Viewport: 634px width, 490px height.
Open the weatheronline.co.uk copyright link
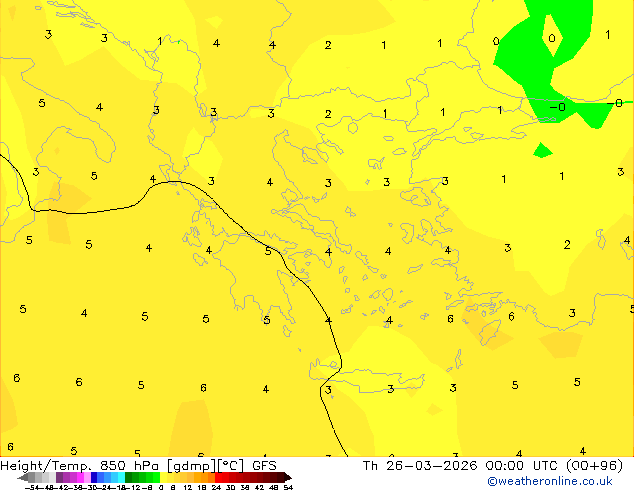coord(549,481)
